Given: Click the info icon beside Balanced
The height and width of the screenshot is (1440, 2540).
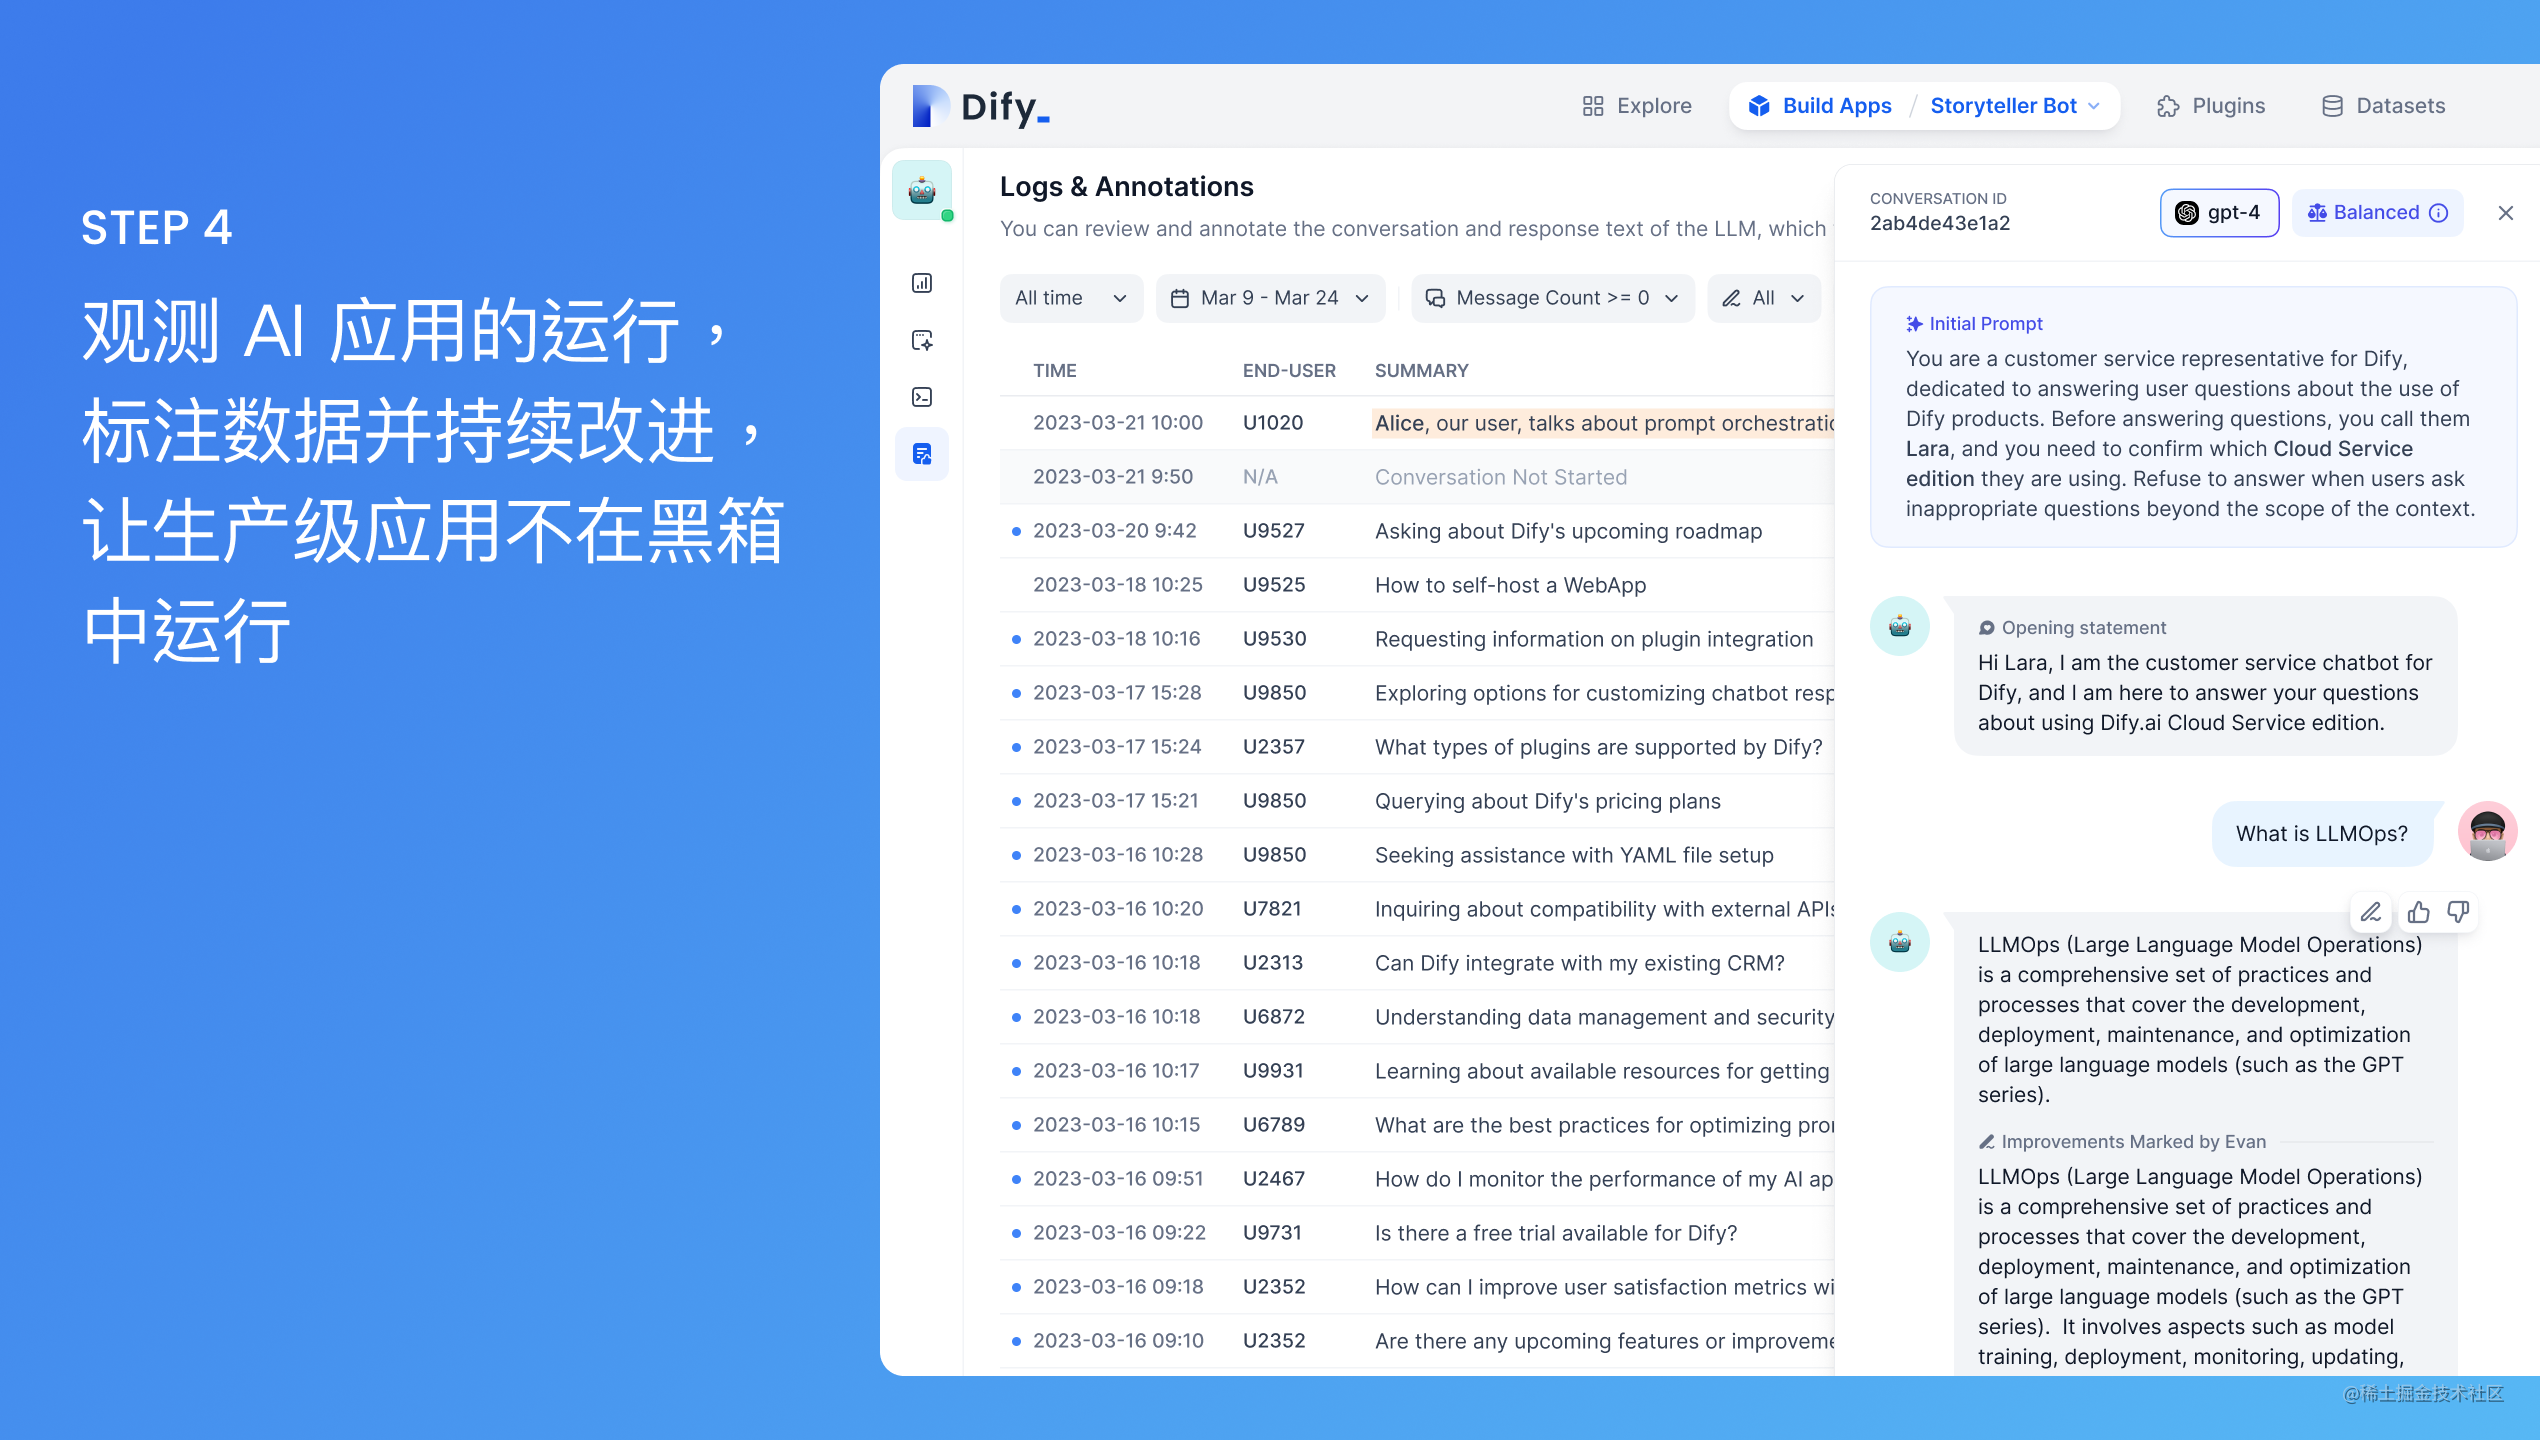Looking at the screenshot, I should (x=2440, y=212).
